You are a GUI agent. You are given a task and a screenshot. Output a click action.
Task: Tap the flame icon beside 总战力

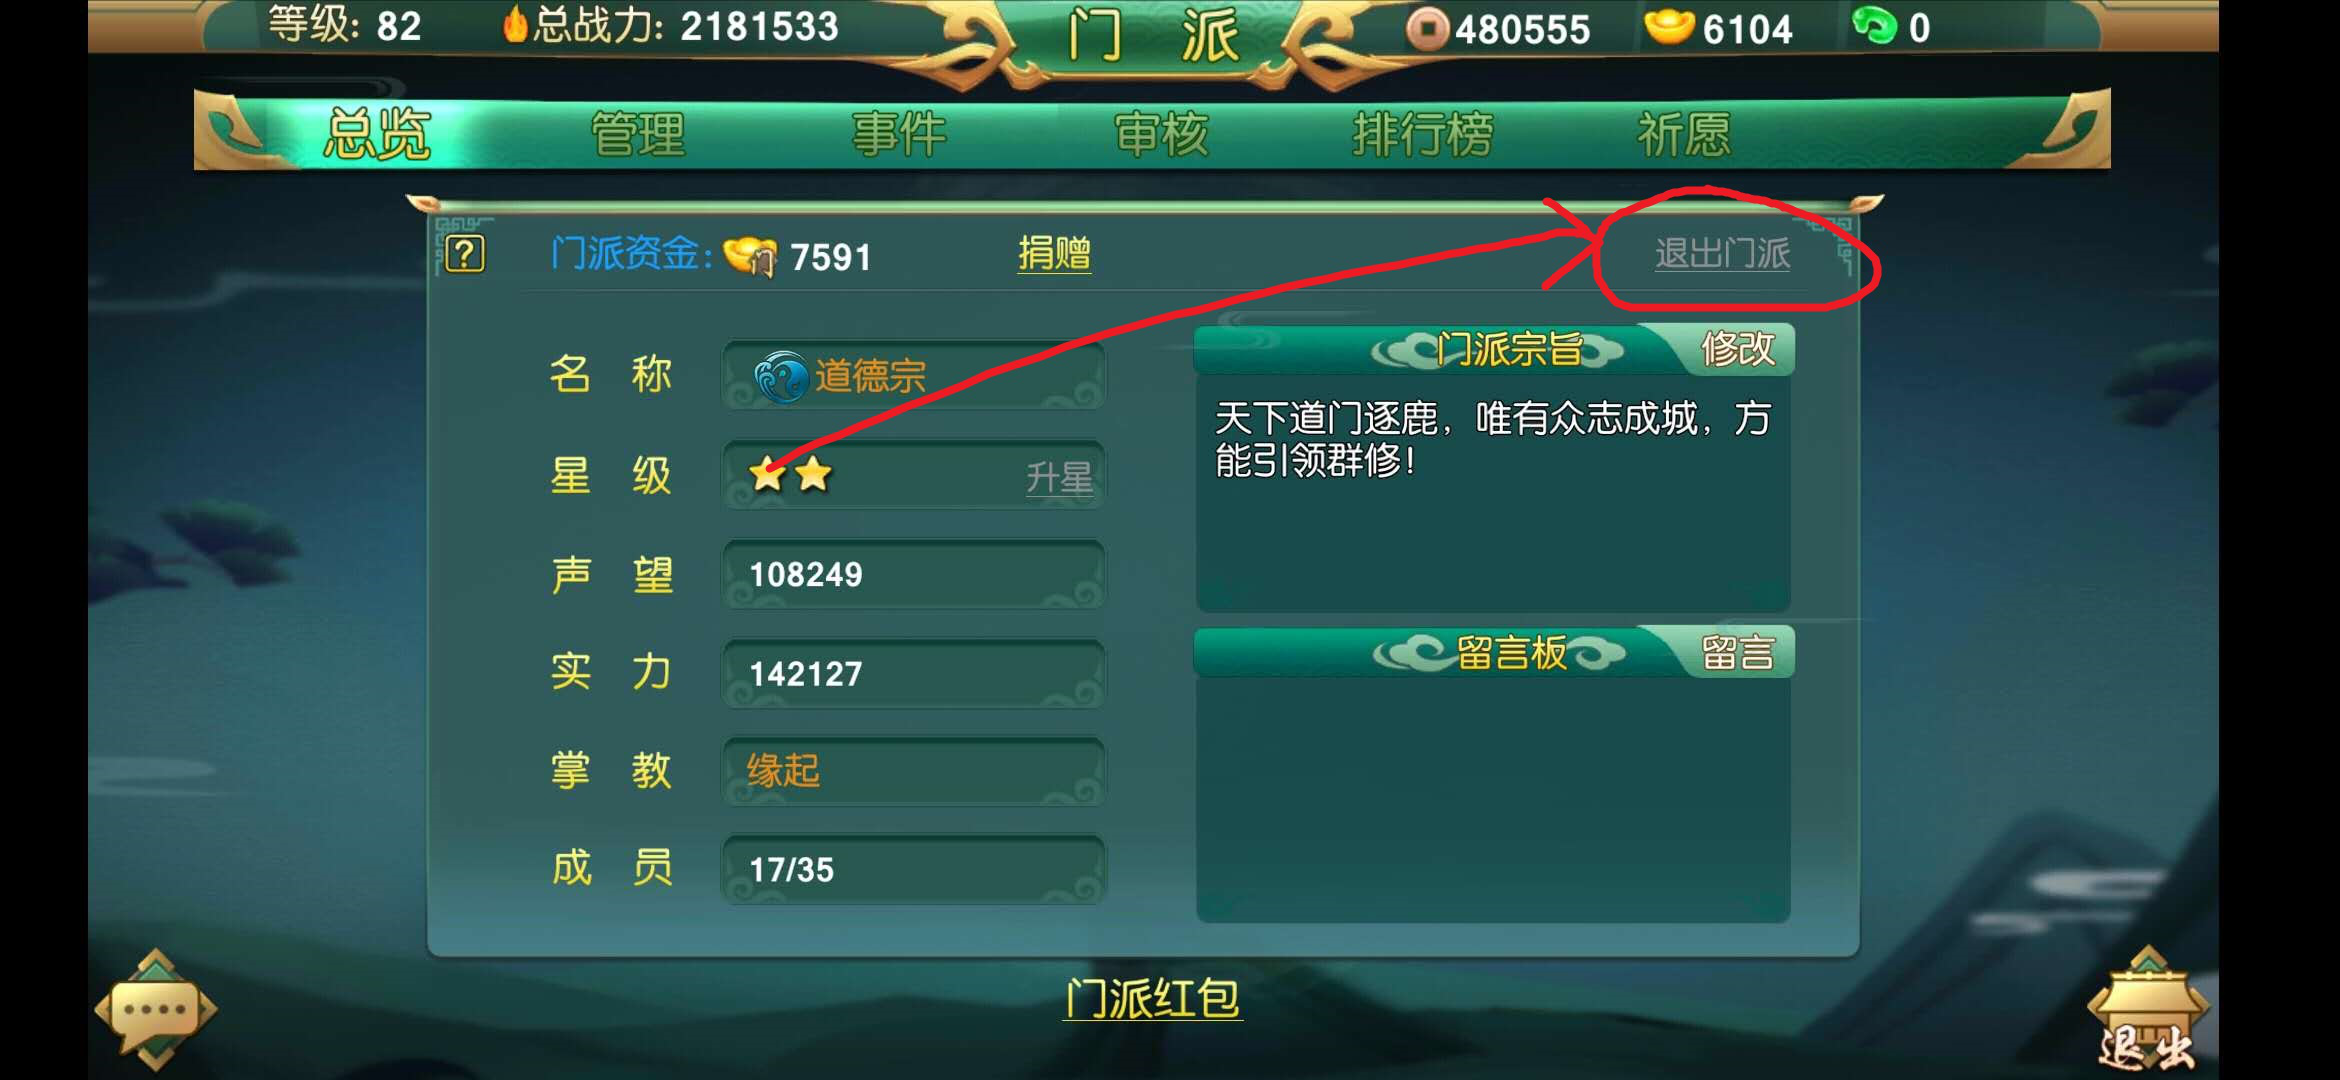pos(514,24)
